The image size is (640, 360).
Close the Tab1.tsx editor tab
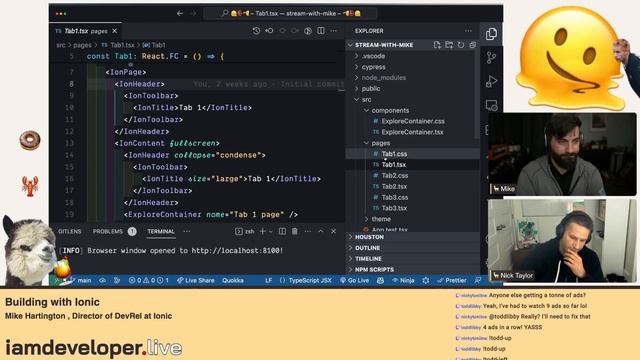point(115,31)
